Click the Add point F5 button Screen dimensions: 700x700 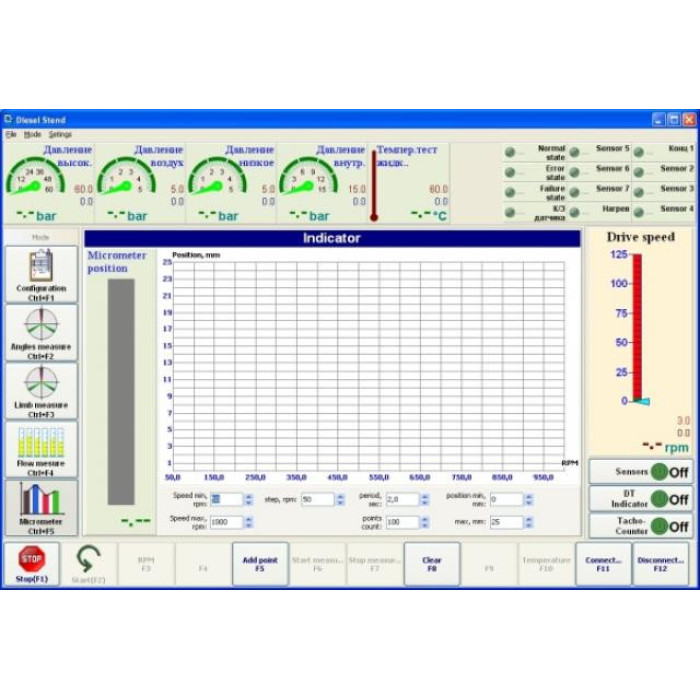[x=260, y=564]
